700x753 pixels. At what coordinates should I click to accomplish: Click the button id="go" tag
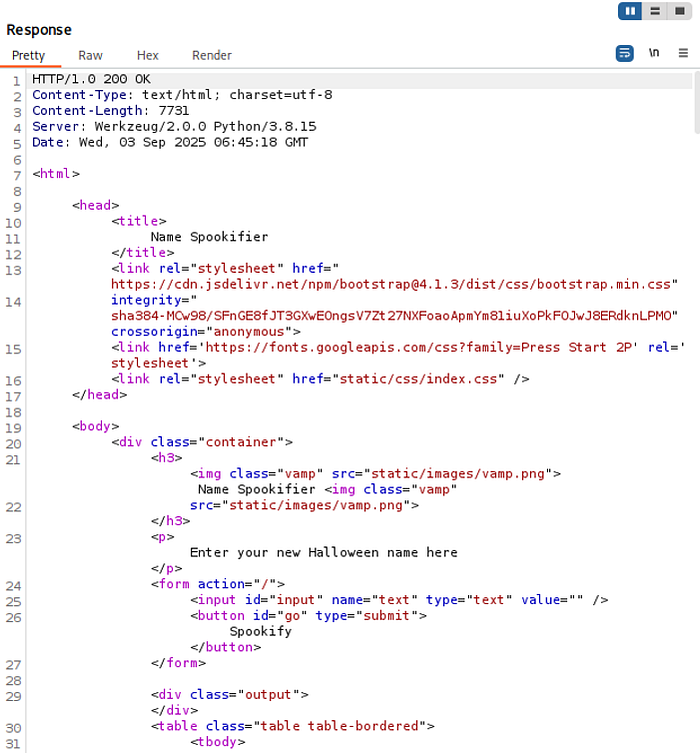(308, 616)
